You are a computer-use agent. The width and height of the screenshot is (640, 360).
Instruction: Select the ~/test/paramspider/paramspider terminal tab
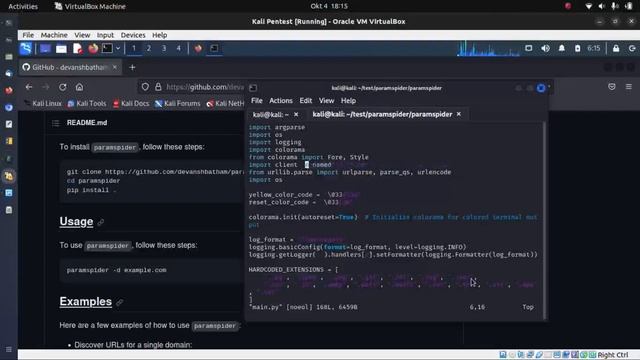point(382,114)
